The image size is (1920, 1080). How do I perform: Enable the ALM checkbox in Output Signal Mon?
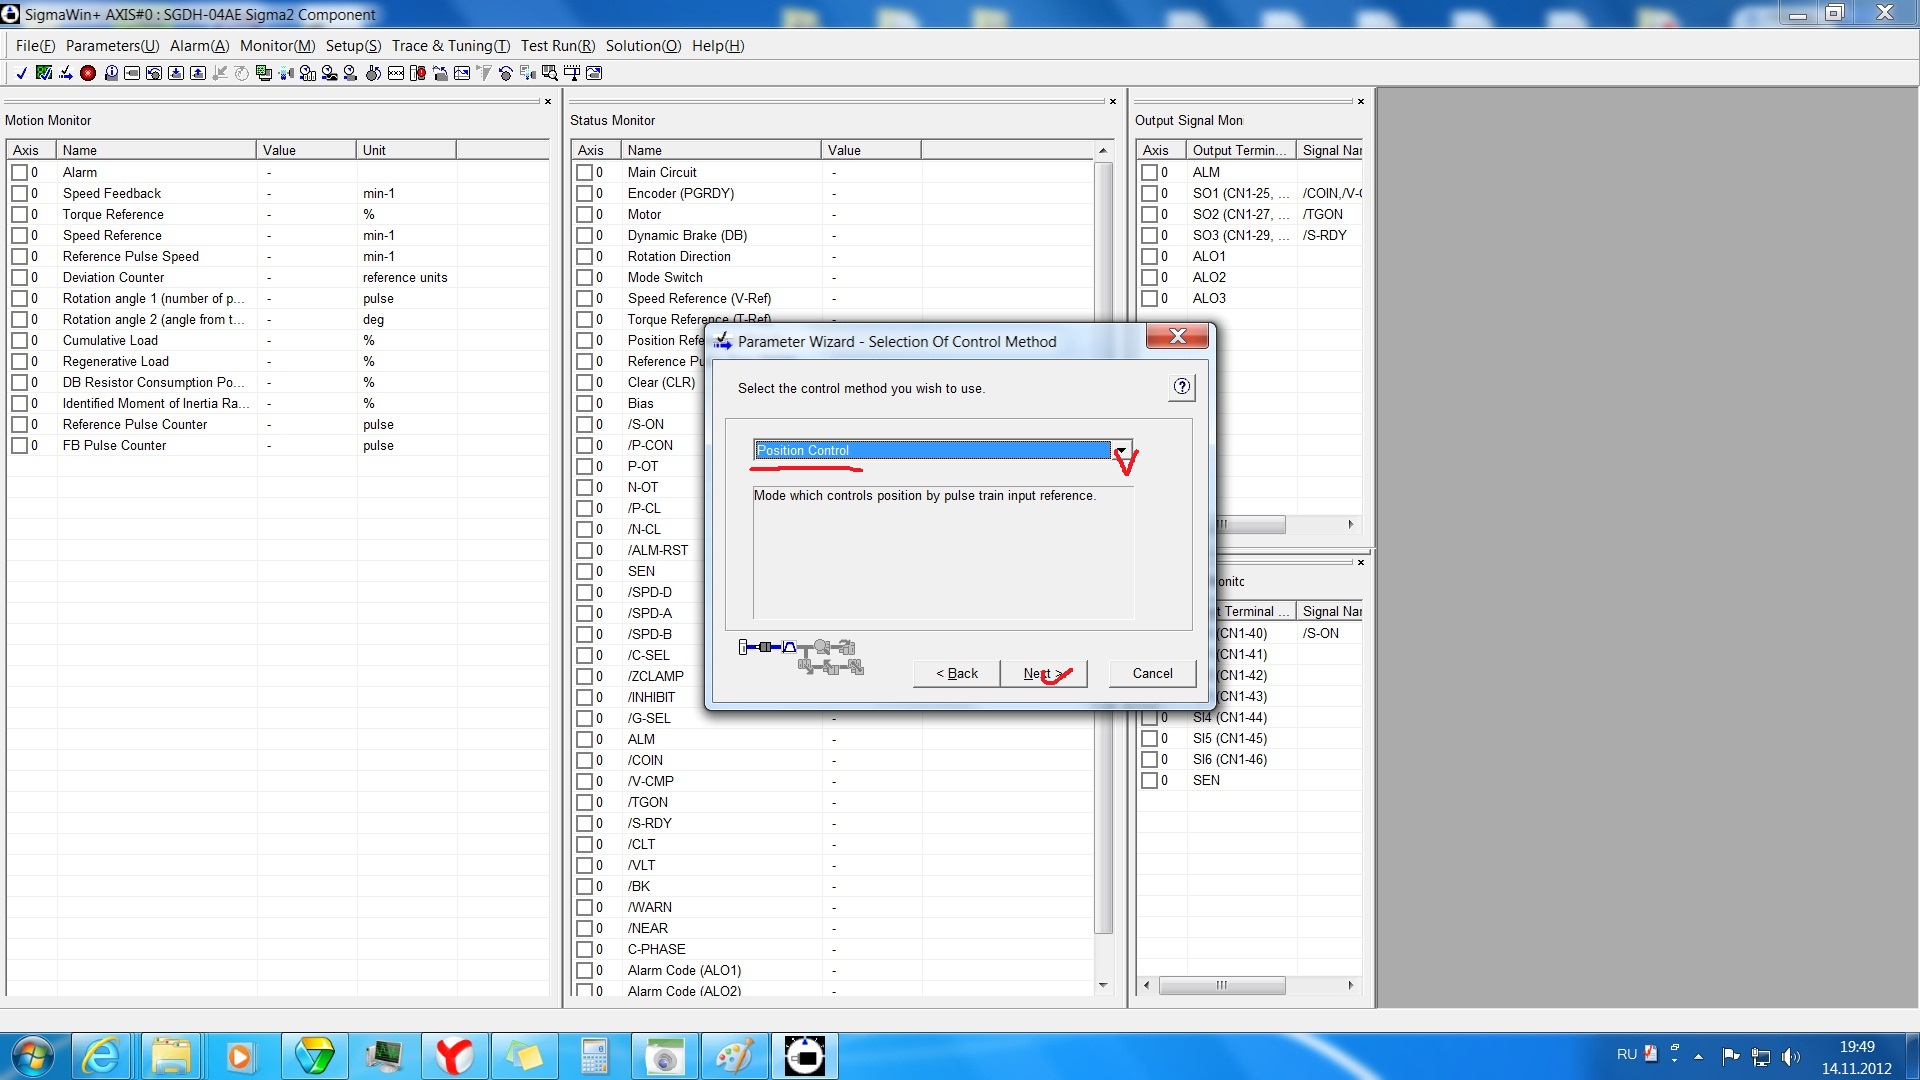pyautogui.click(x=1149, y=172)
